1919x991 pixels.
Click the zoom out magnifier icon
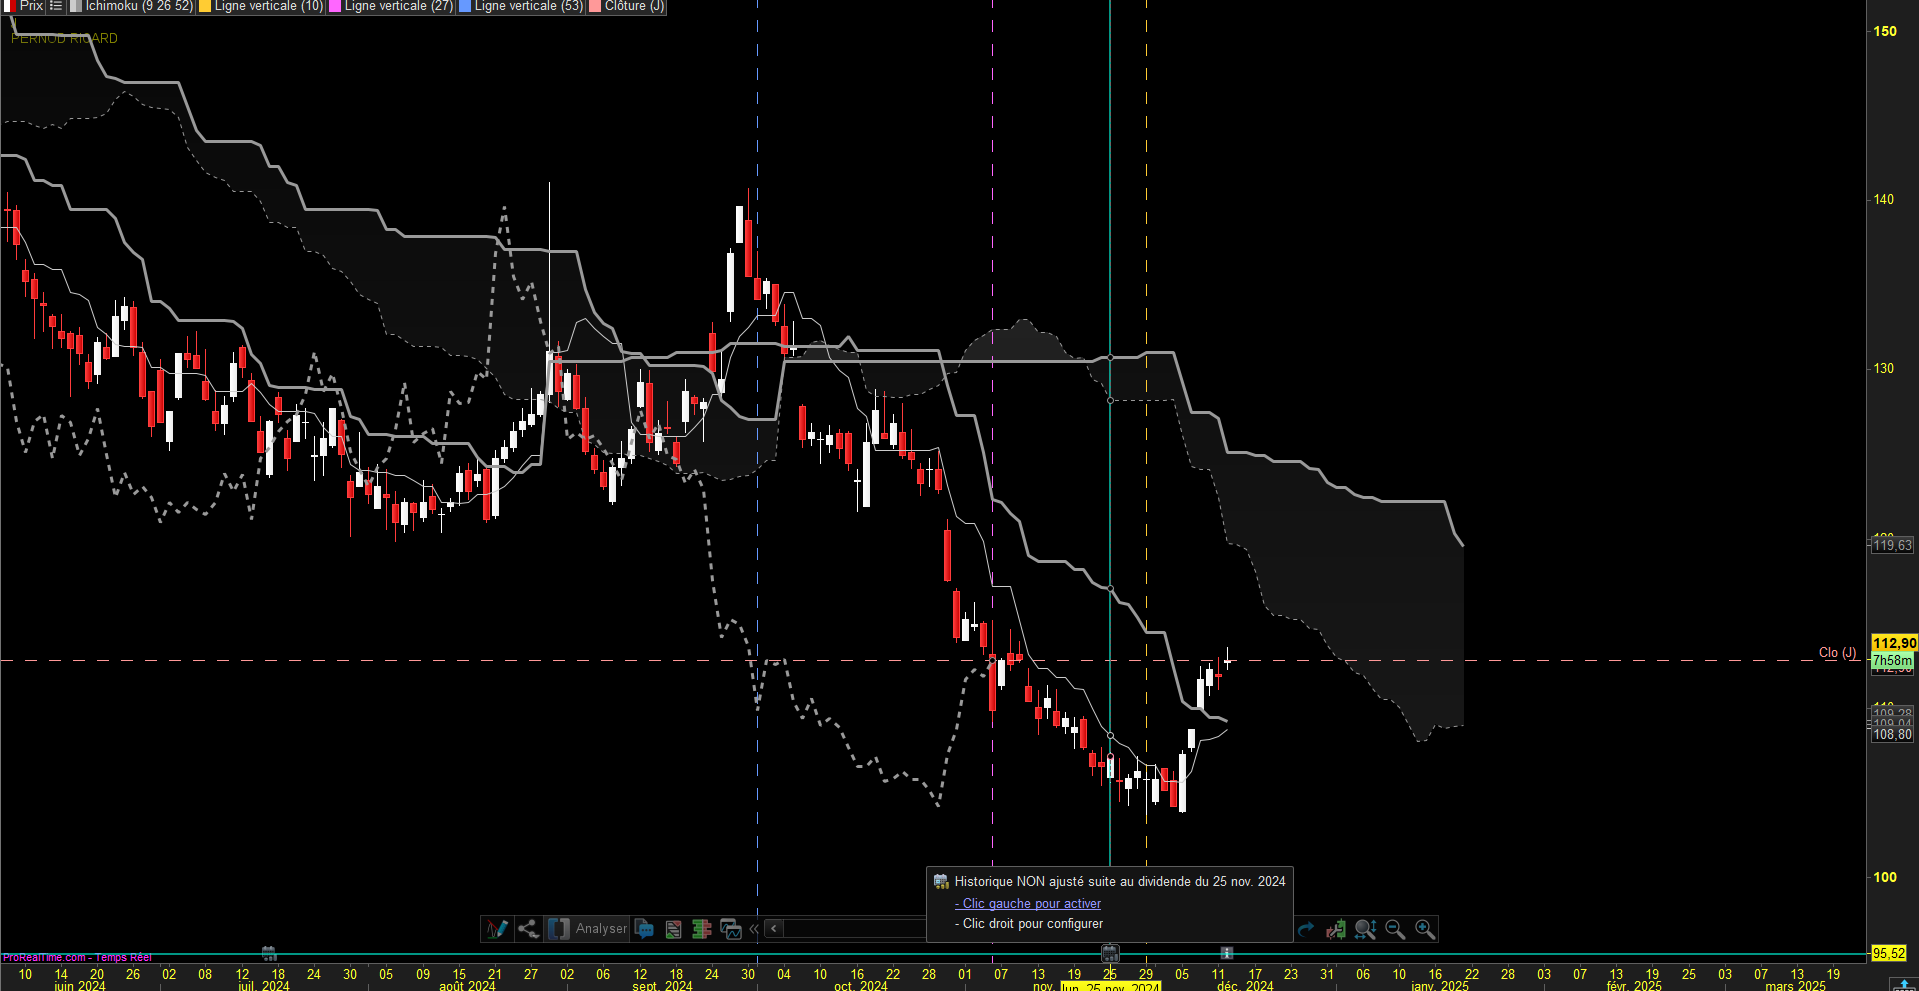click(1395, 929)
